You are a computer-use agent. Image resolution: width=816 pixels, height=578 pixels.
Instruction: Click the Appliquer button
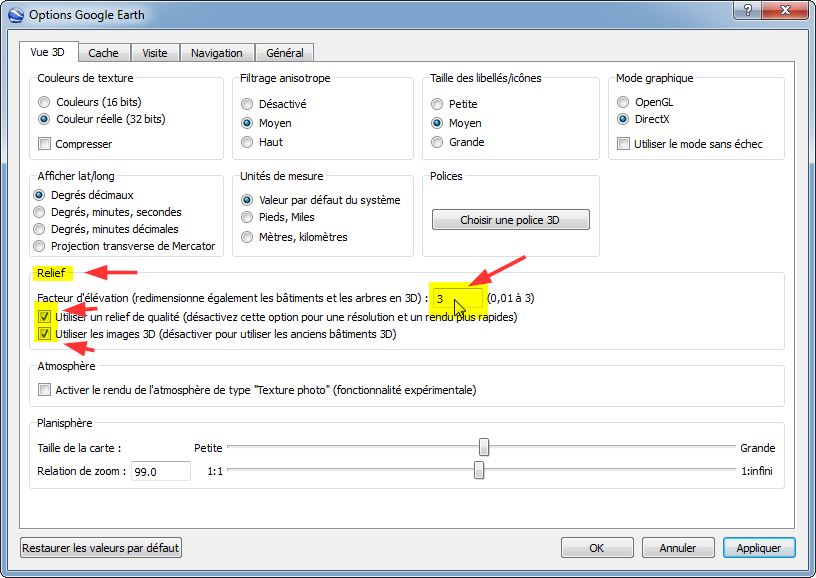(759, 548)
